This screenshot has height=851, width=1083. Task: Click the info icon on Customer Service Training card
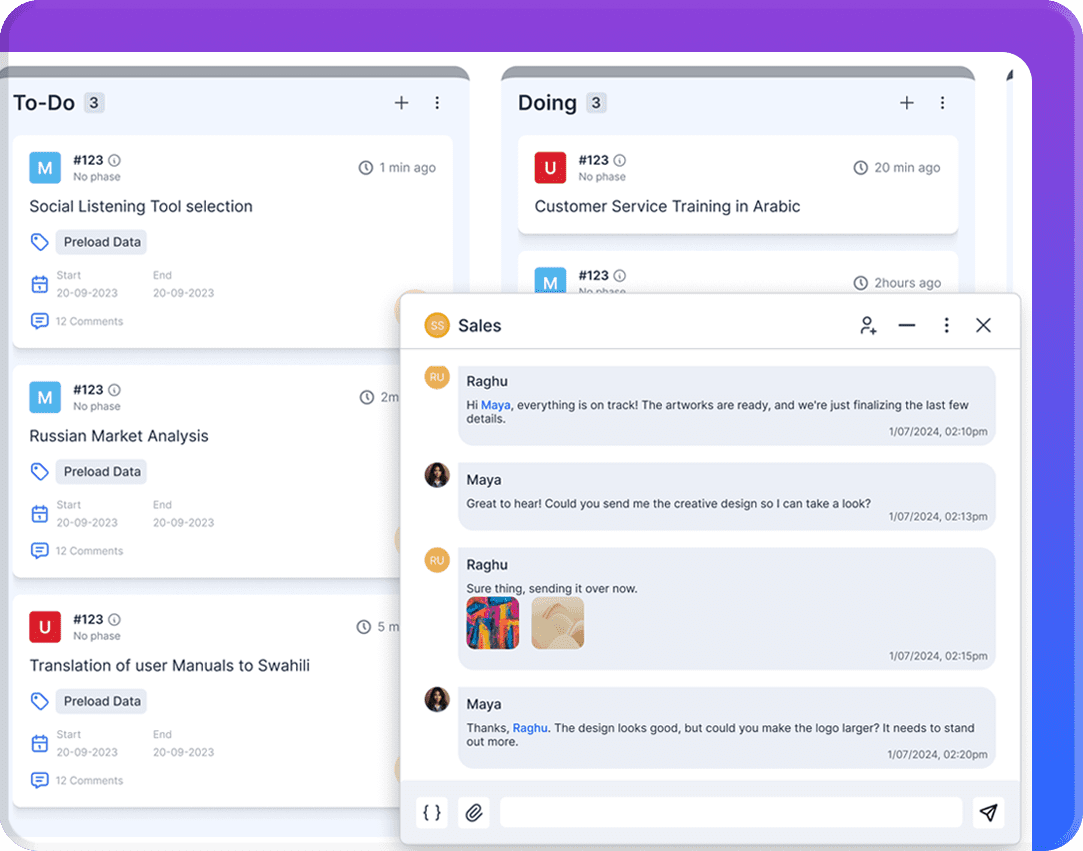tap(620, 160)
